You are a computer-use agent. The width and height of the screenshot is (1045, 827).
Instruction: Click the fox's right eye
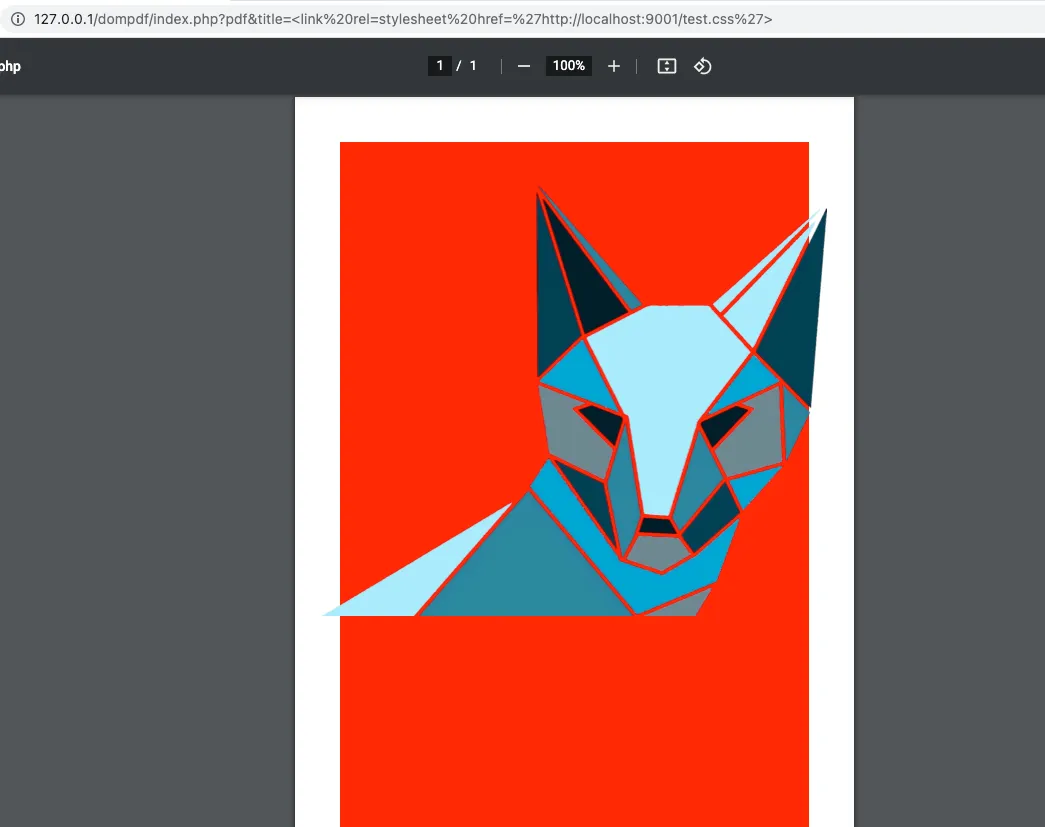[722, 424]
